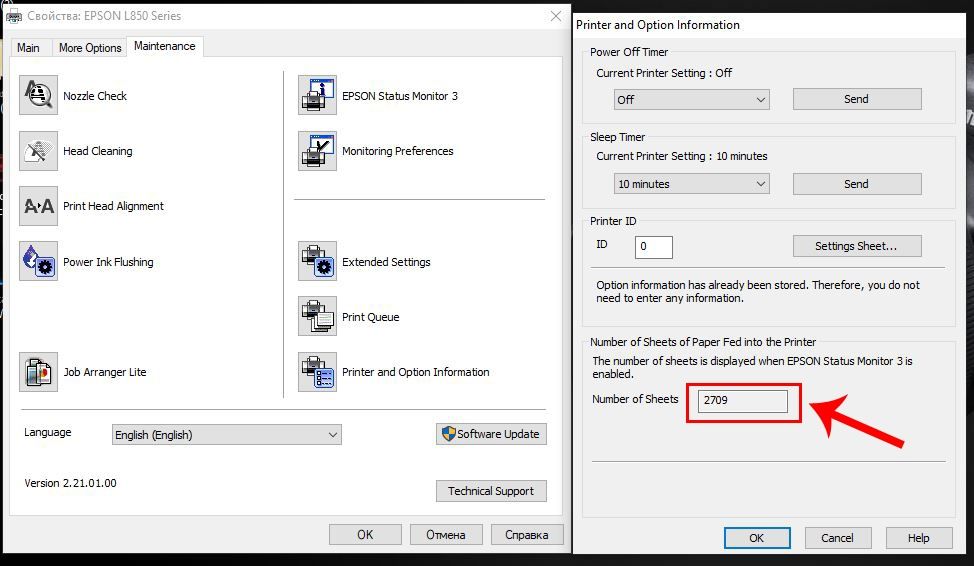Confirm properties dialog with OK button
Image resolution: width=974 pixels, height=566 pixels.
[x=365, y=534]
